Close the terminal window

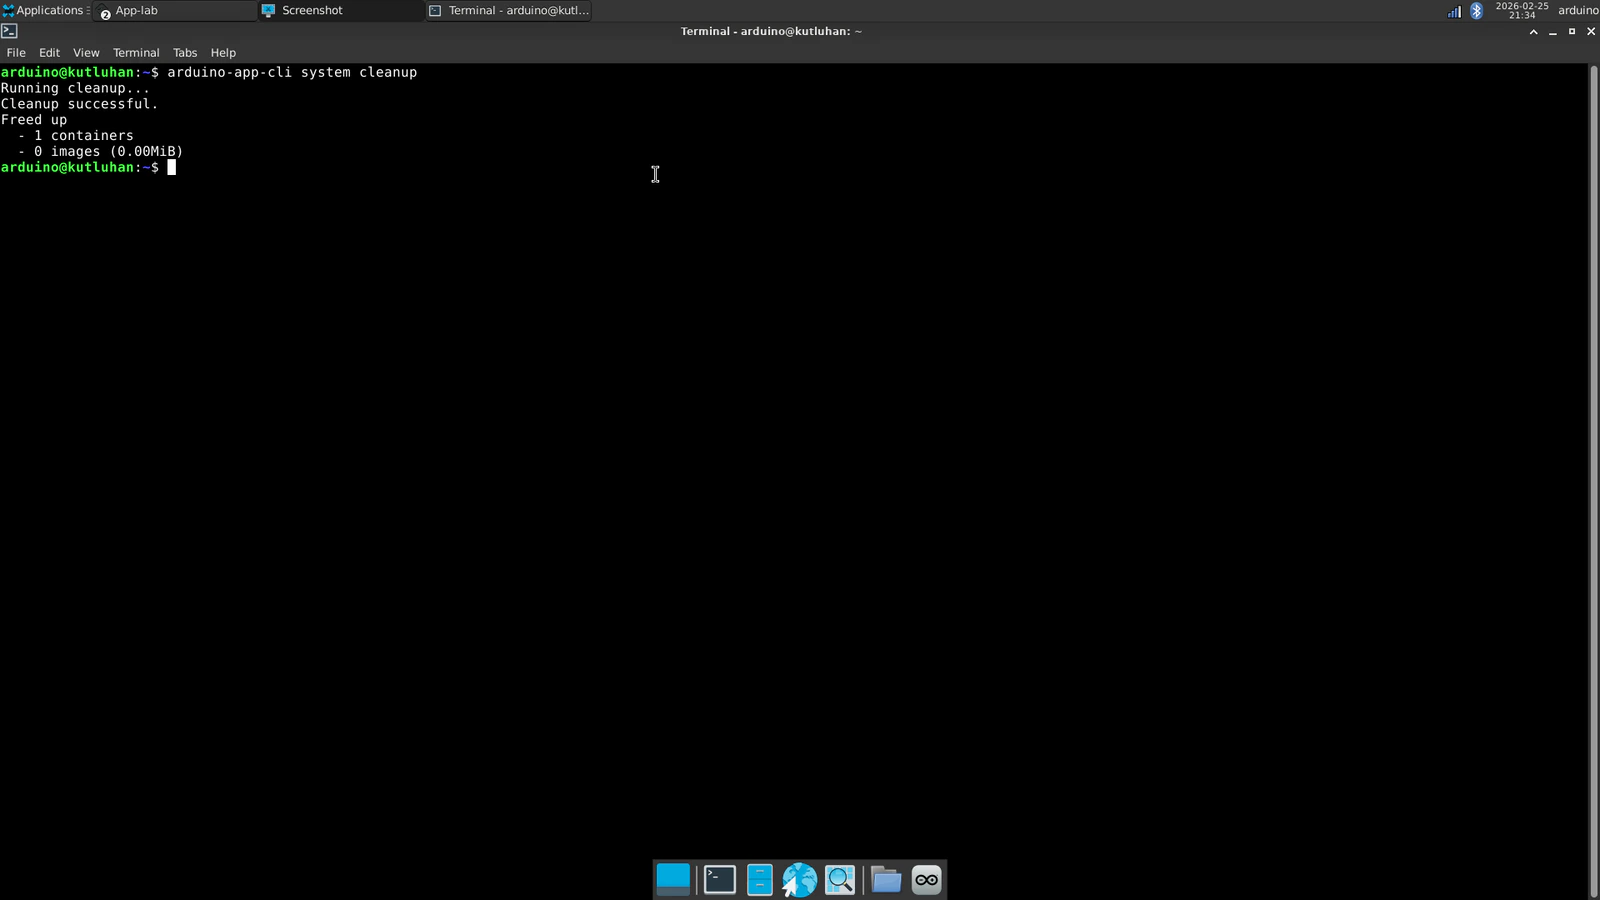point(1591,32)
